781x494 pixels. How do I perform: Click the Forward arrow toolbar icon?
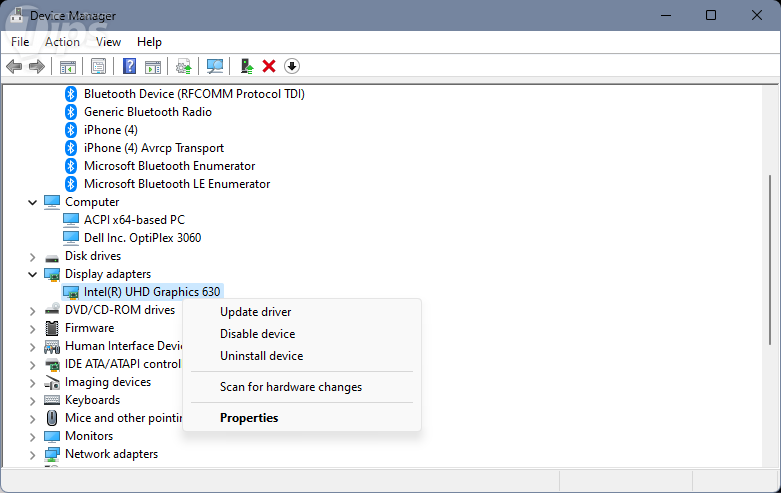[x=37, y=66]
